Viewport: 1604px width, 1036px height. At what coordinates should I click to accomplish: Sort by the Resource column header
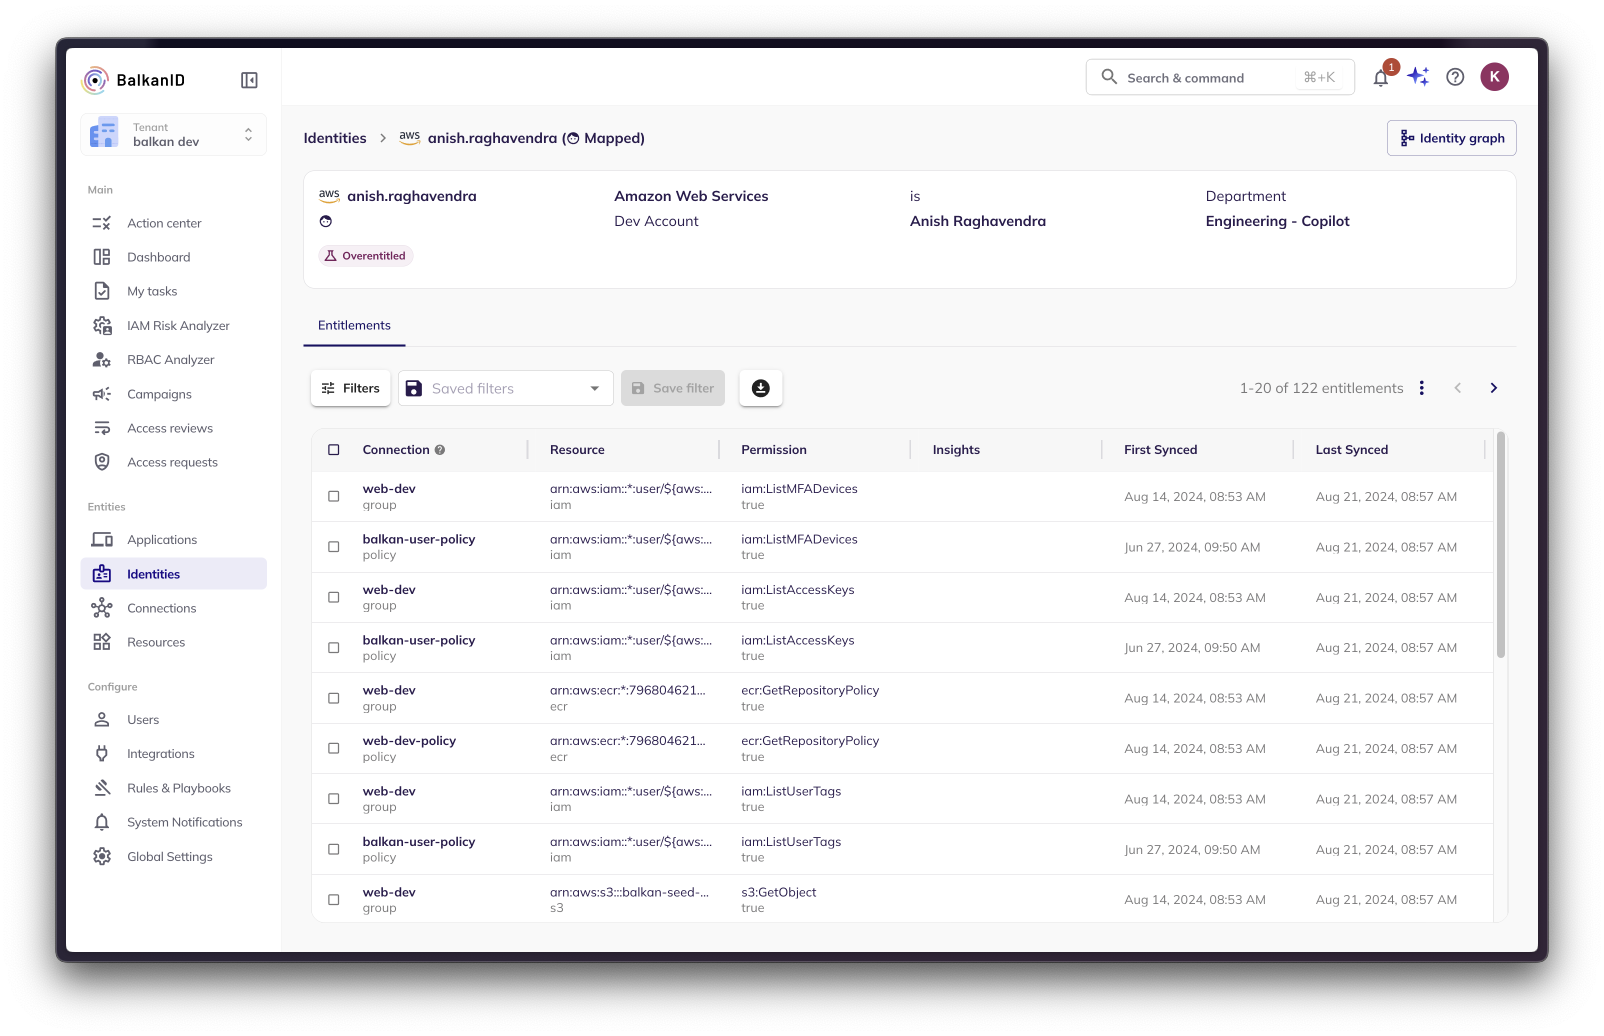[577, 450]
